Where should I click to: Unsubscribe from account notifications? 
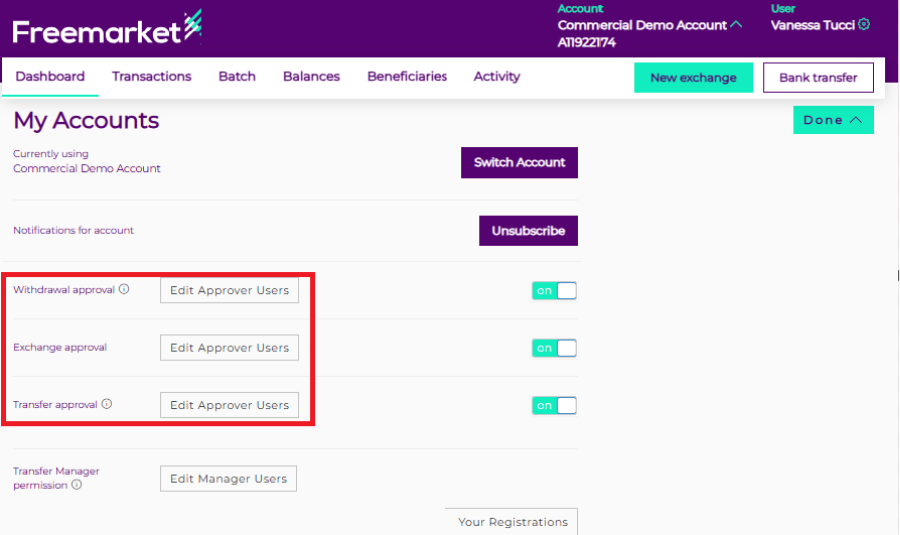pyautogui.click(x=528, y=230)
